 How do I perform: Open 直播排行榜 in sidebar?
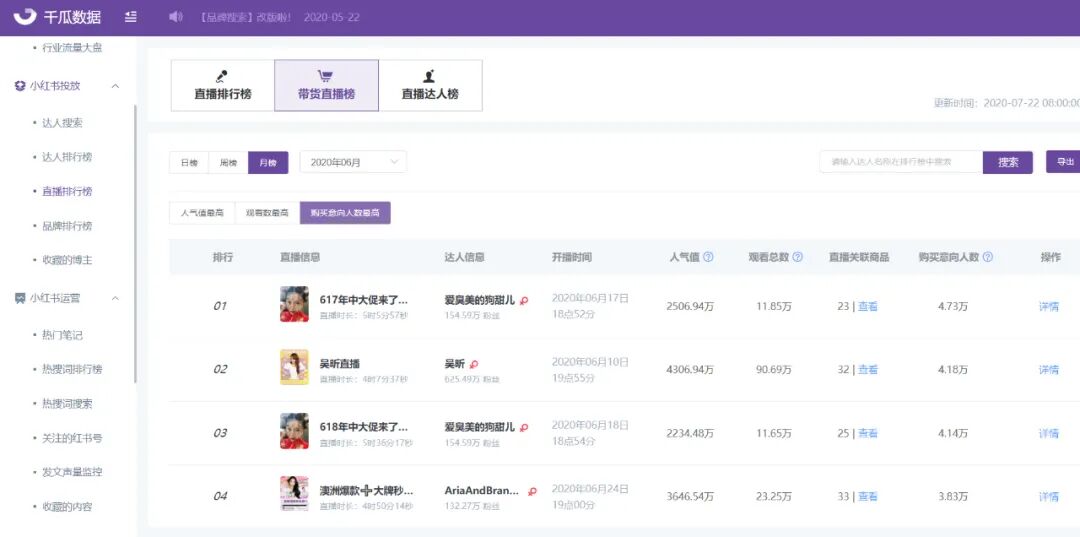(67, 191)
